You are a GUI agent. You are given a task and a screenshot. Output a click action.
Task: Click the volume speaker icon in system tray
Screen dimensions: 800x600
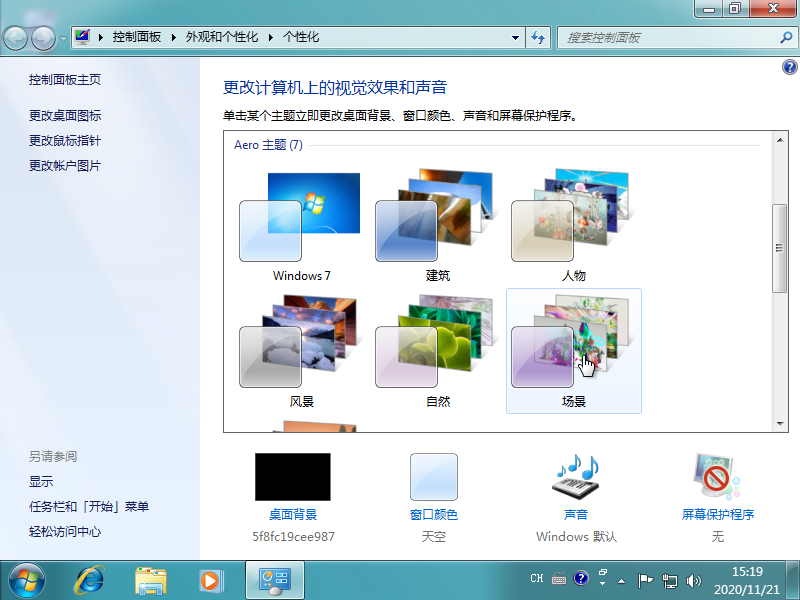[694, 578]
